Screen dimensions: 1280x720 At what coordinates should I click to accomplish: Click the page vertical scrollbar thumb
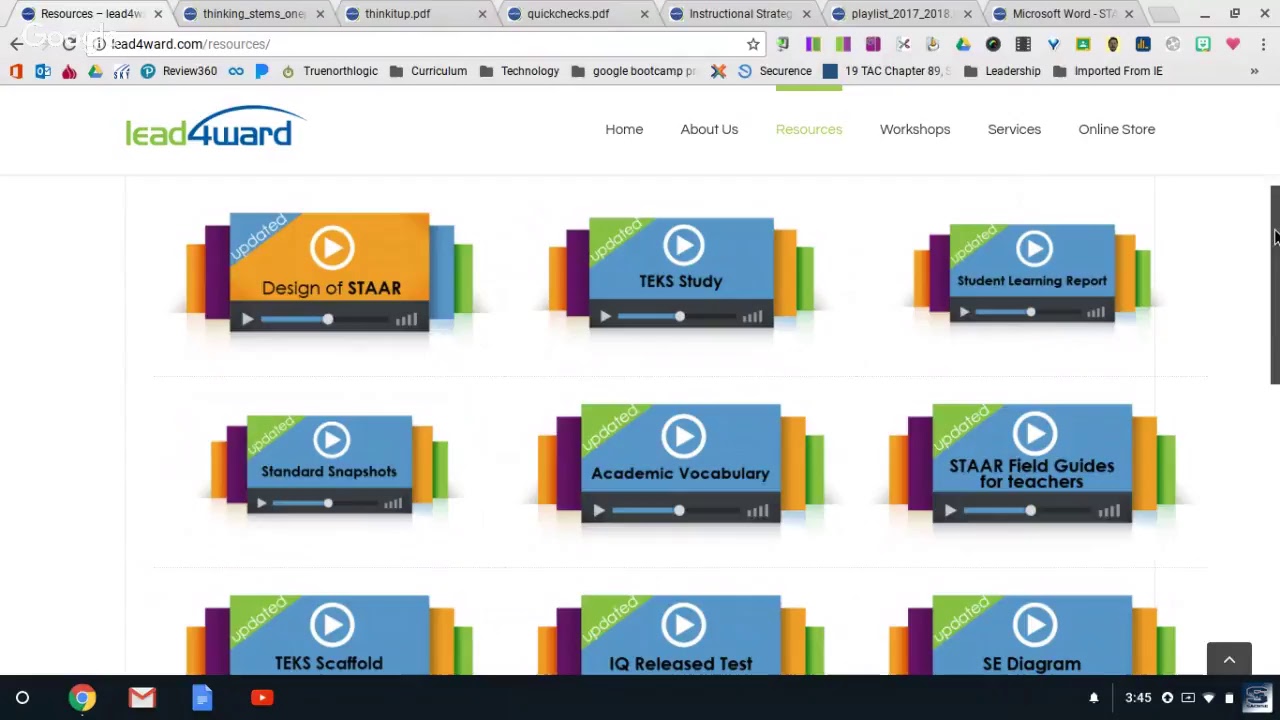click(x=1275, y=284)
